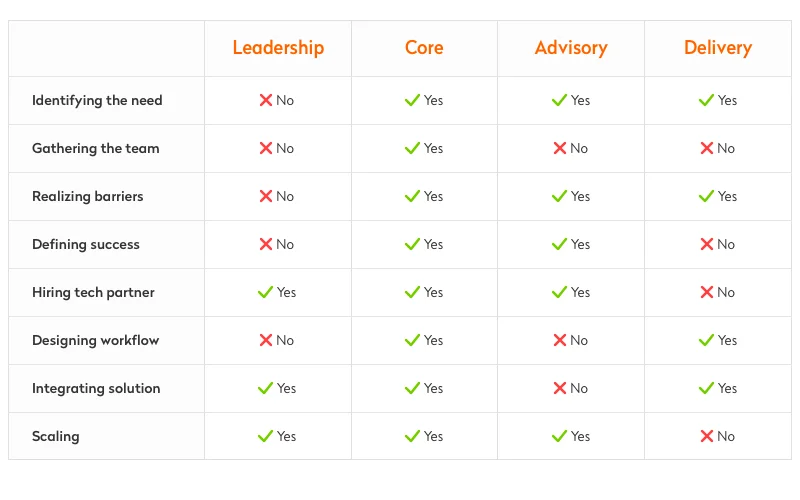Click red X for Delivery, Defining success

(x=707, y=244)
